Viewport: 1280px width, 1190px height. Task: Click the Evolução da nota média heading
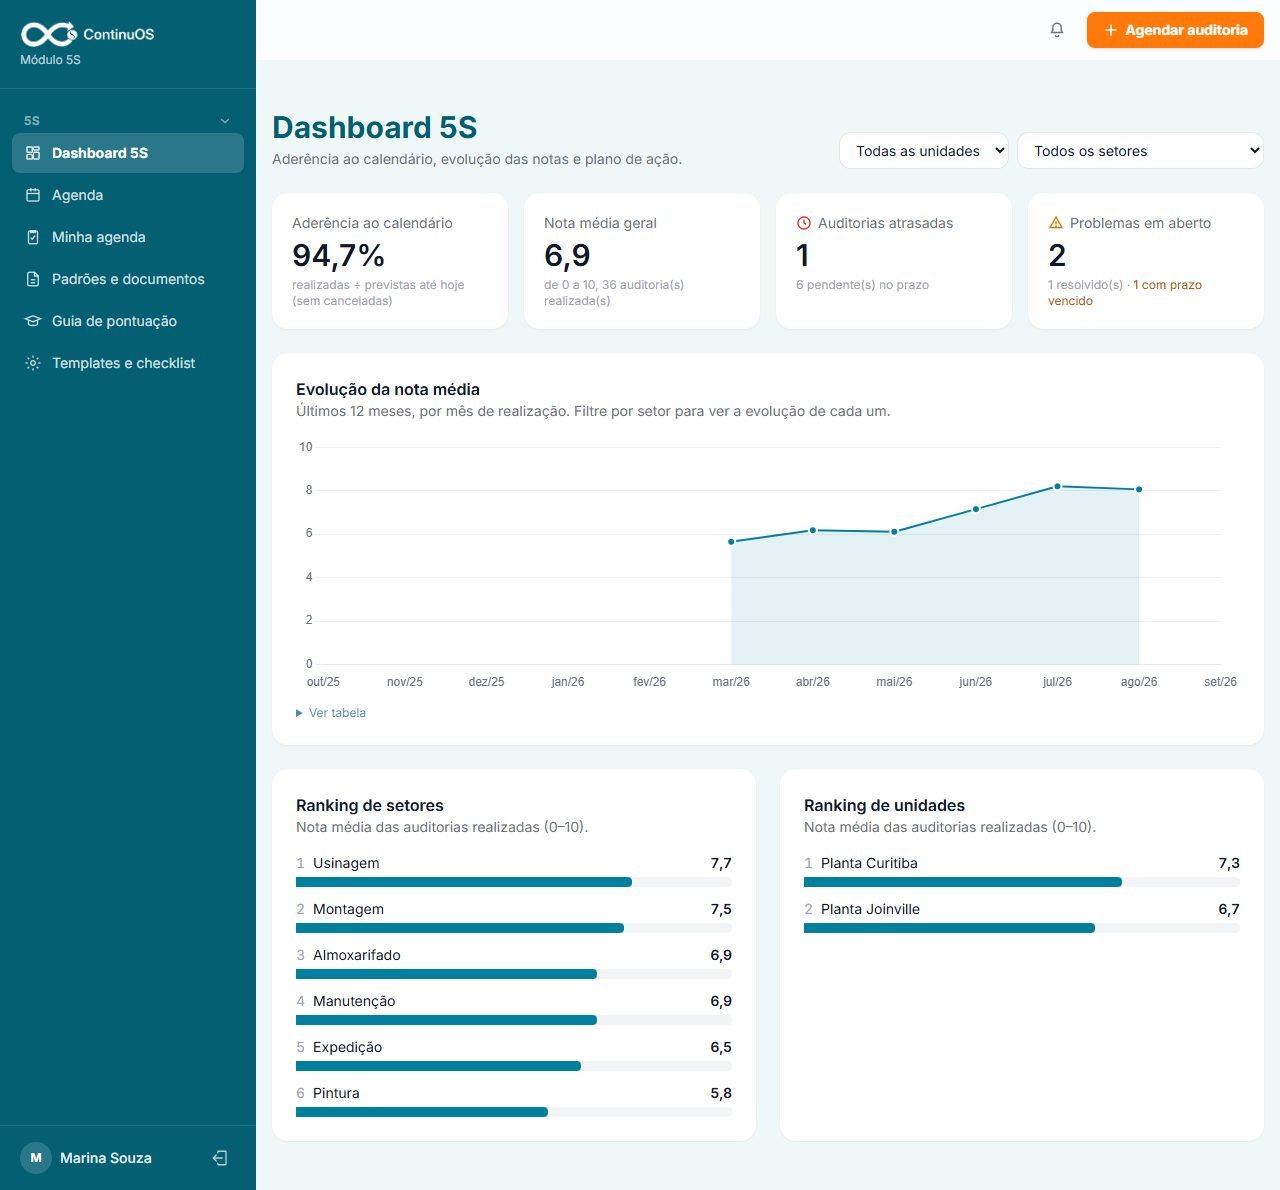(x=388, y=389)
